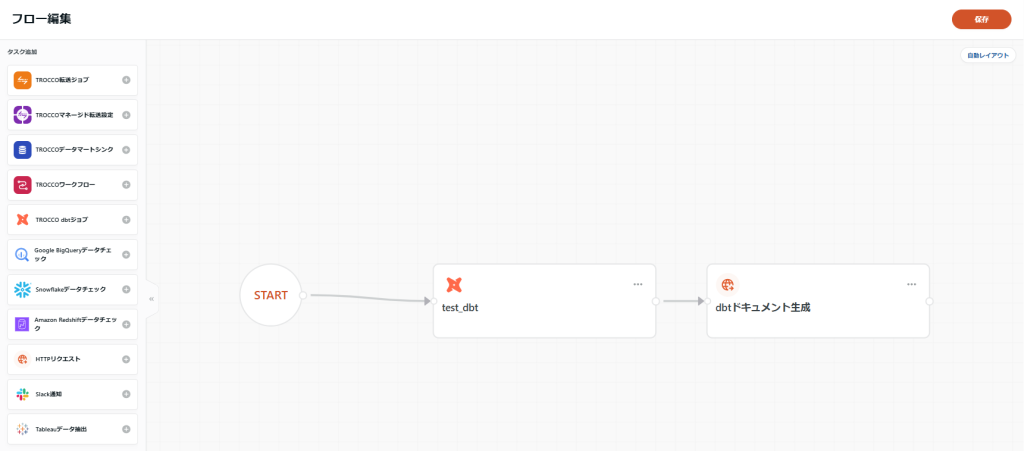Screen dimensions: 1024x451
Task: Click the globe icon on dbtドキュメント生成 node
Action: [728, 285]
